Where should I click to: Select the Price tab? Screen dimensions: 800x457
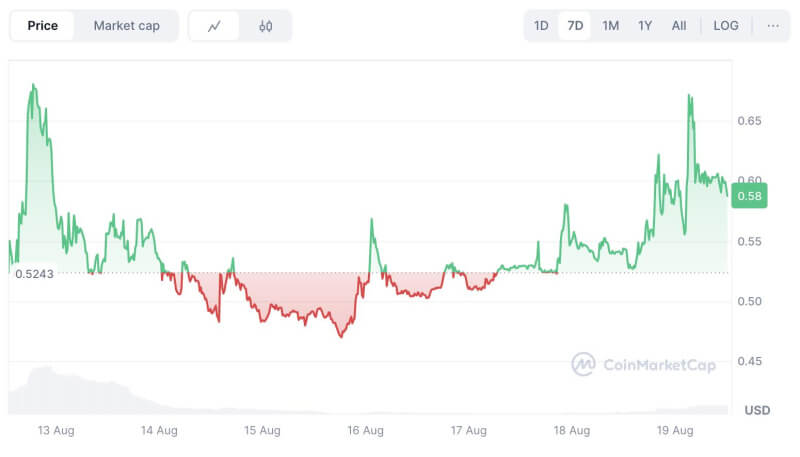coord(42,26)
